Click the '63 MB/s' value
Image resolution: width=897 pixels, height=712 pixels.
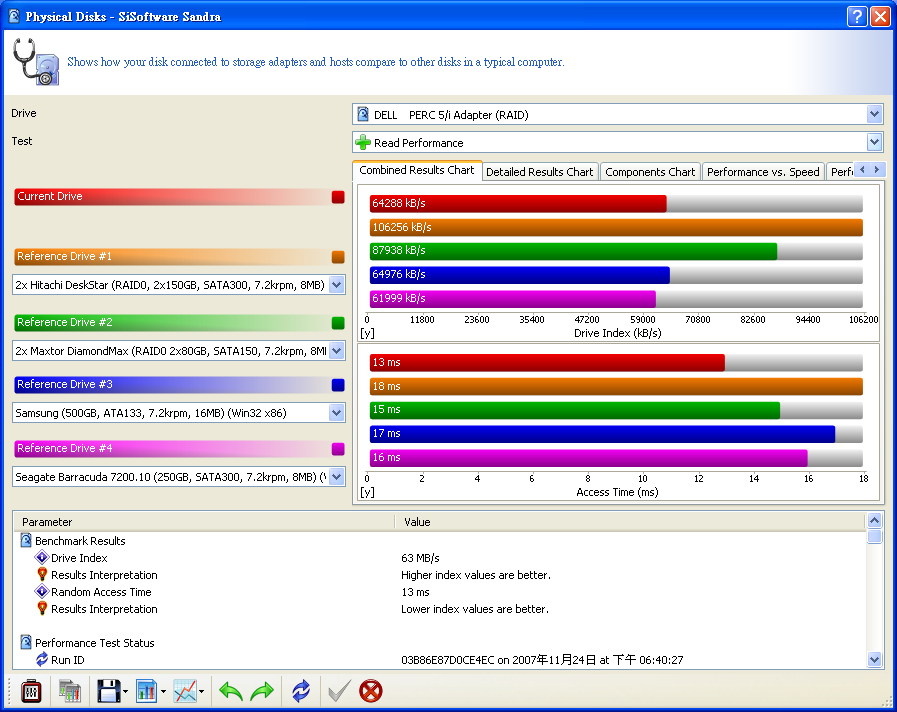(420, 558)
